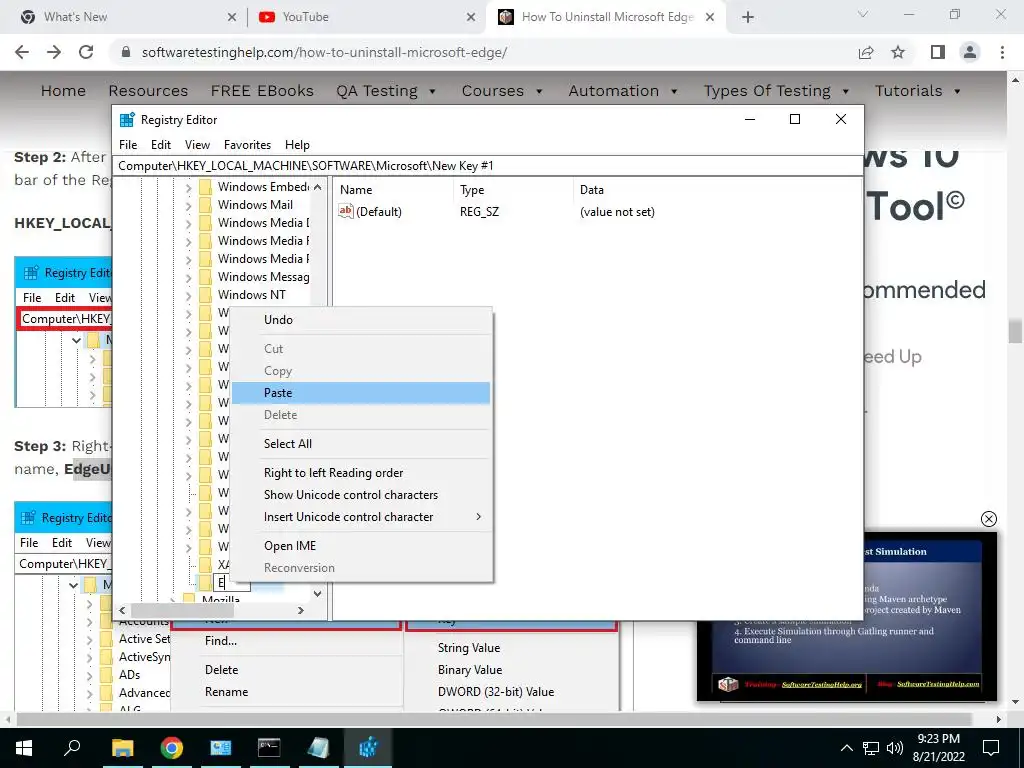Click the Chrome back arrow icon

[x=22, y=52]
